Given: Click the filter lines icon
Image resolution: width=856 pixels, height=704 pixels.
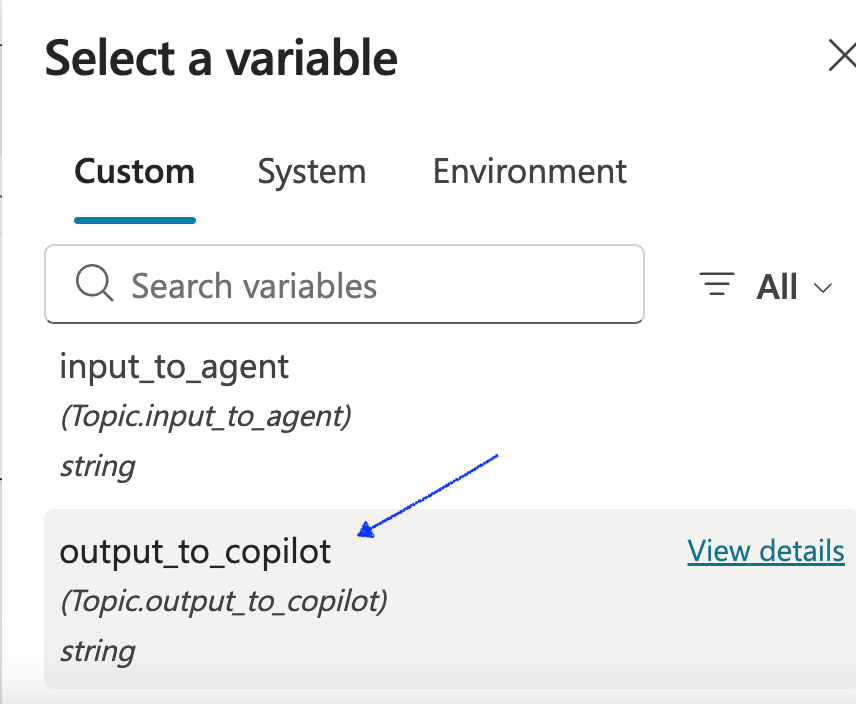Looking at the screenshot, I should coord(717,286).
